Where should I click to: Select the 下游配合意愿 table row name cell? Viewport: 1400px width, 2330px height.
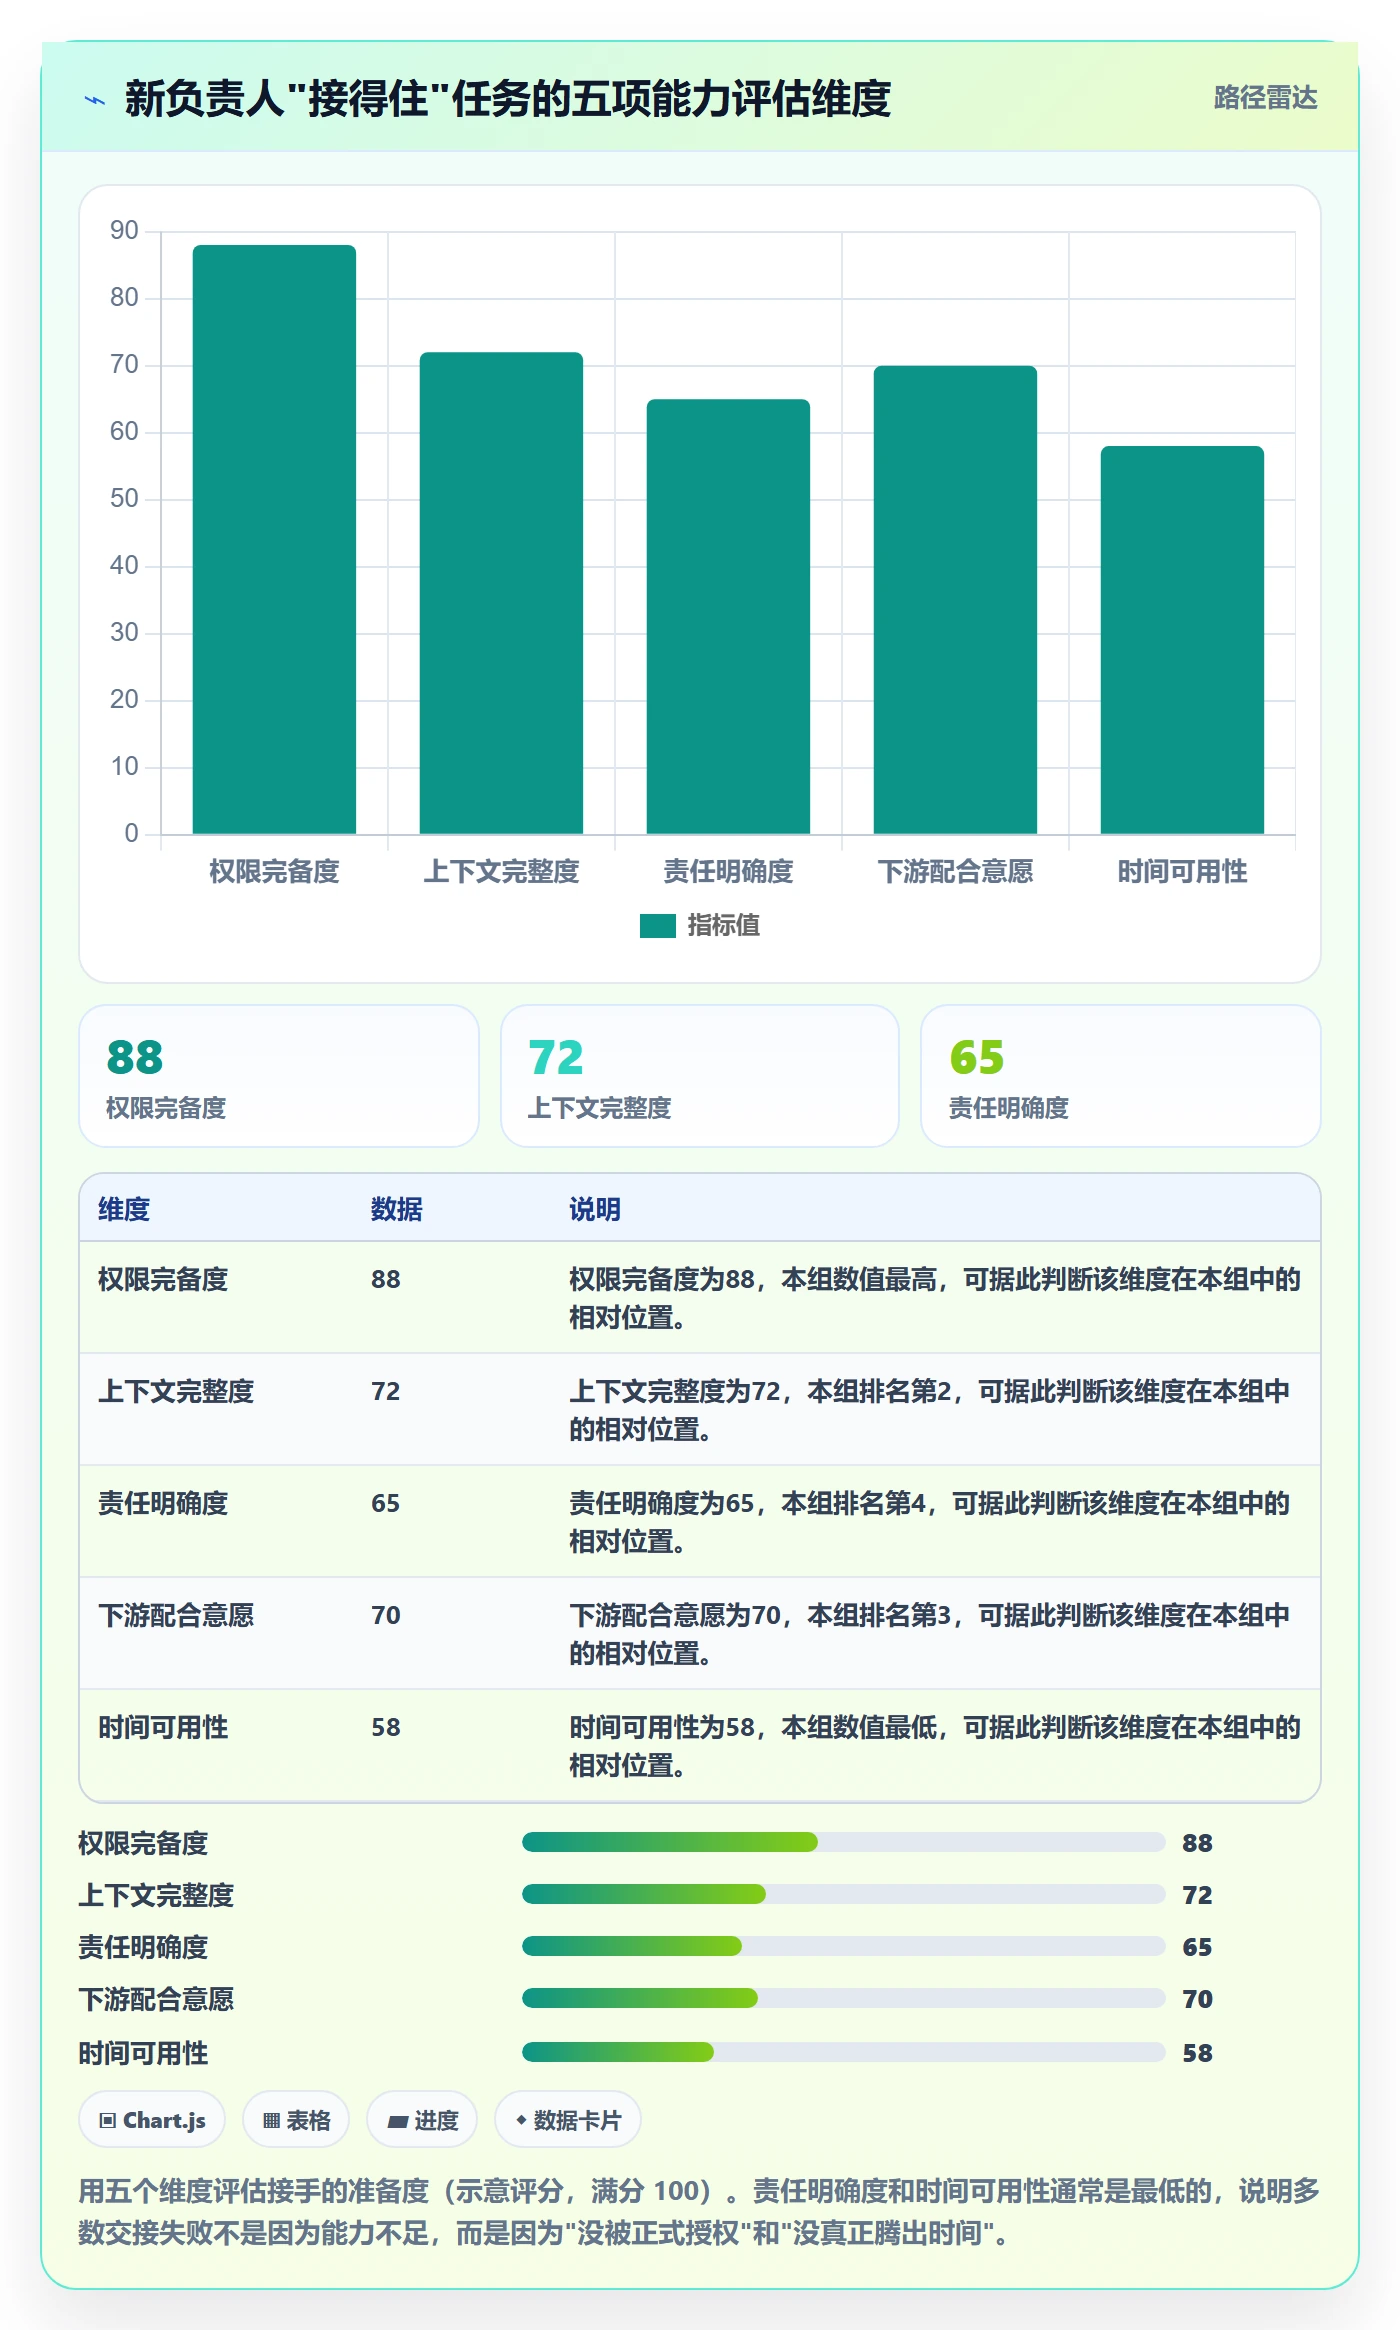pos(176,1615)
